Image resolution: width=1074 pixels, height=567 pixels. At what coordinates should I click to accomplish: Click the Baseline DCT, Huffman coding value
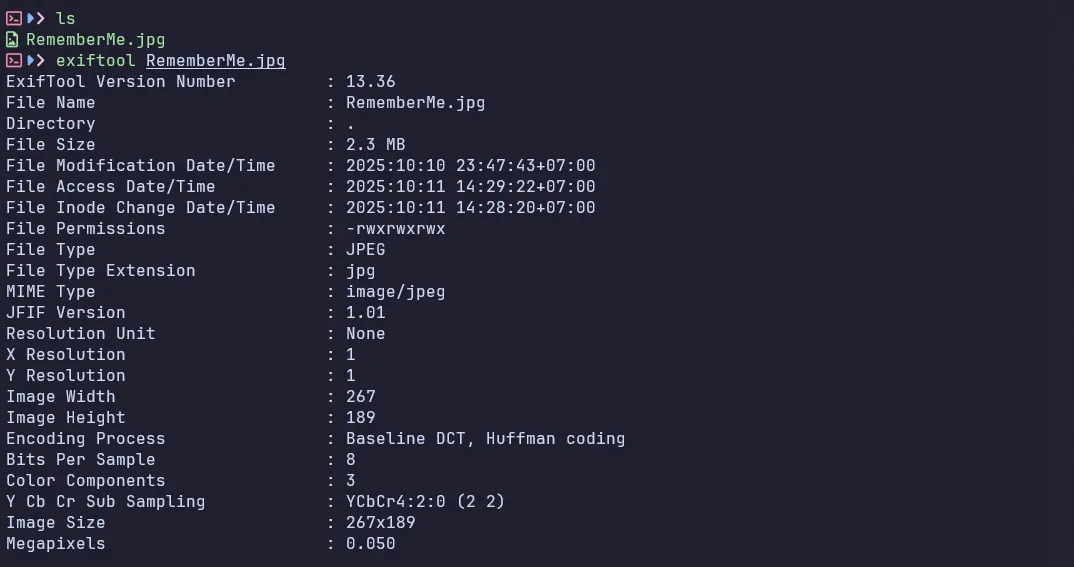(x=485, y=439)
